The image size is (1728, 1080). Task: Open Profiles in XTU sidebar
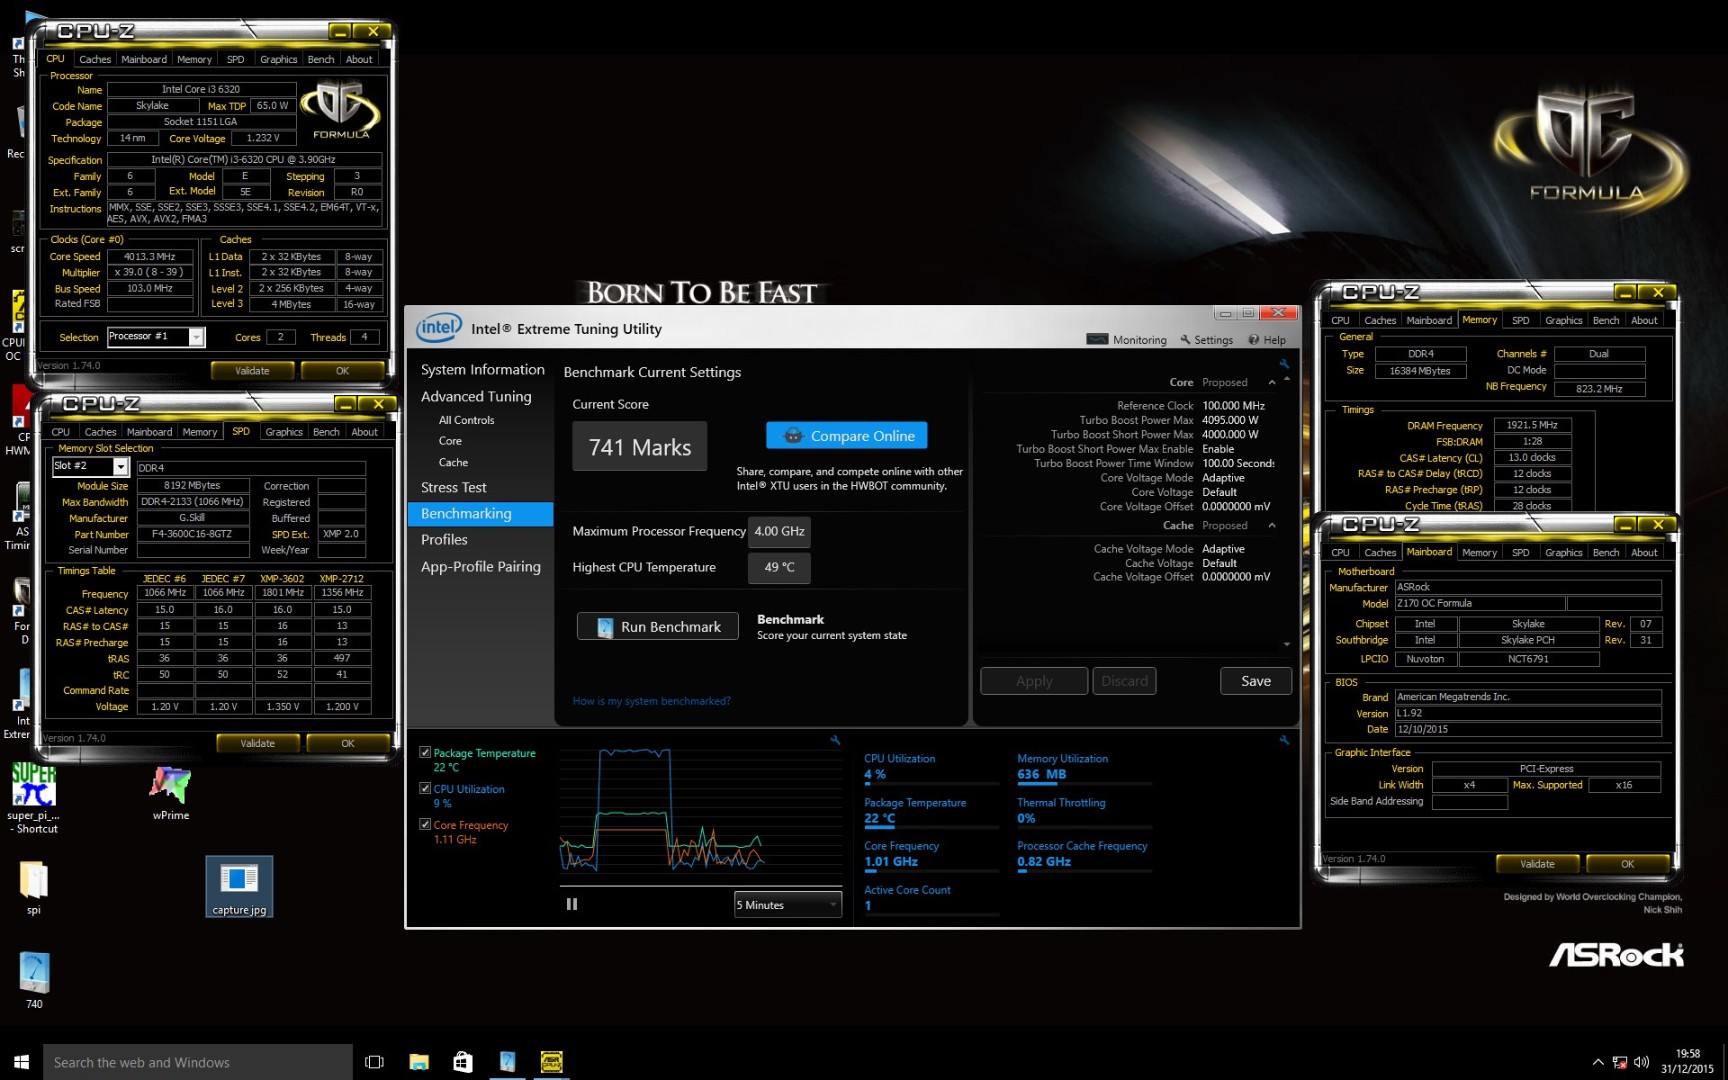click(444, 539)
